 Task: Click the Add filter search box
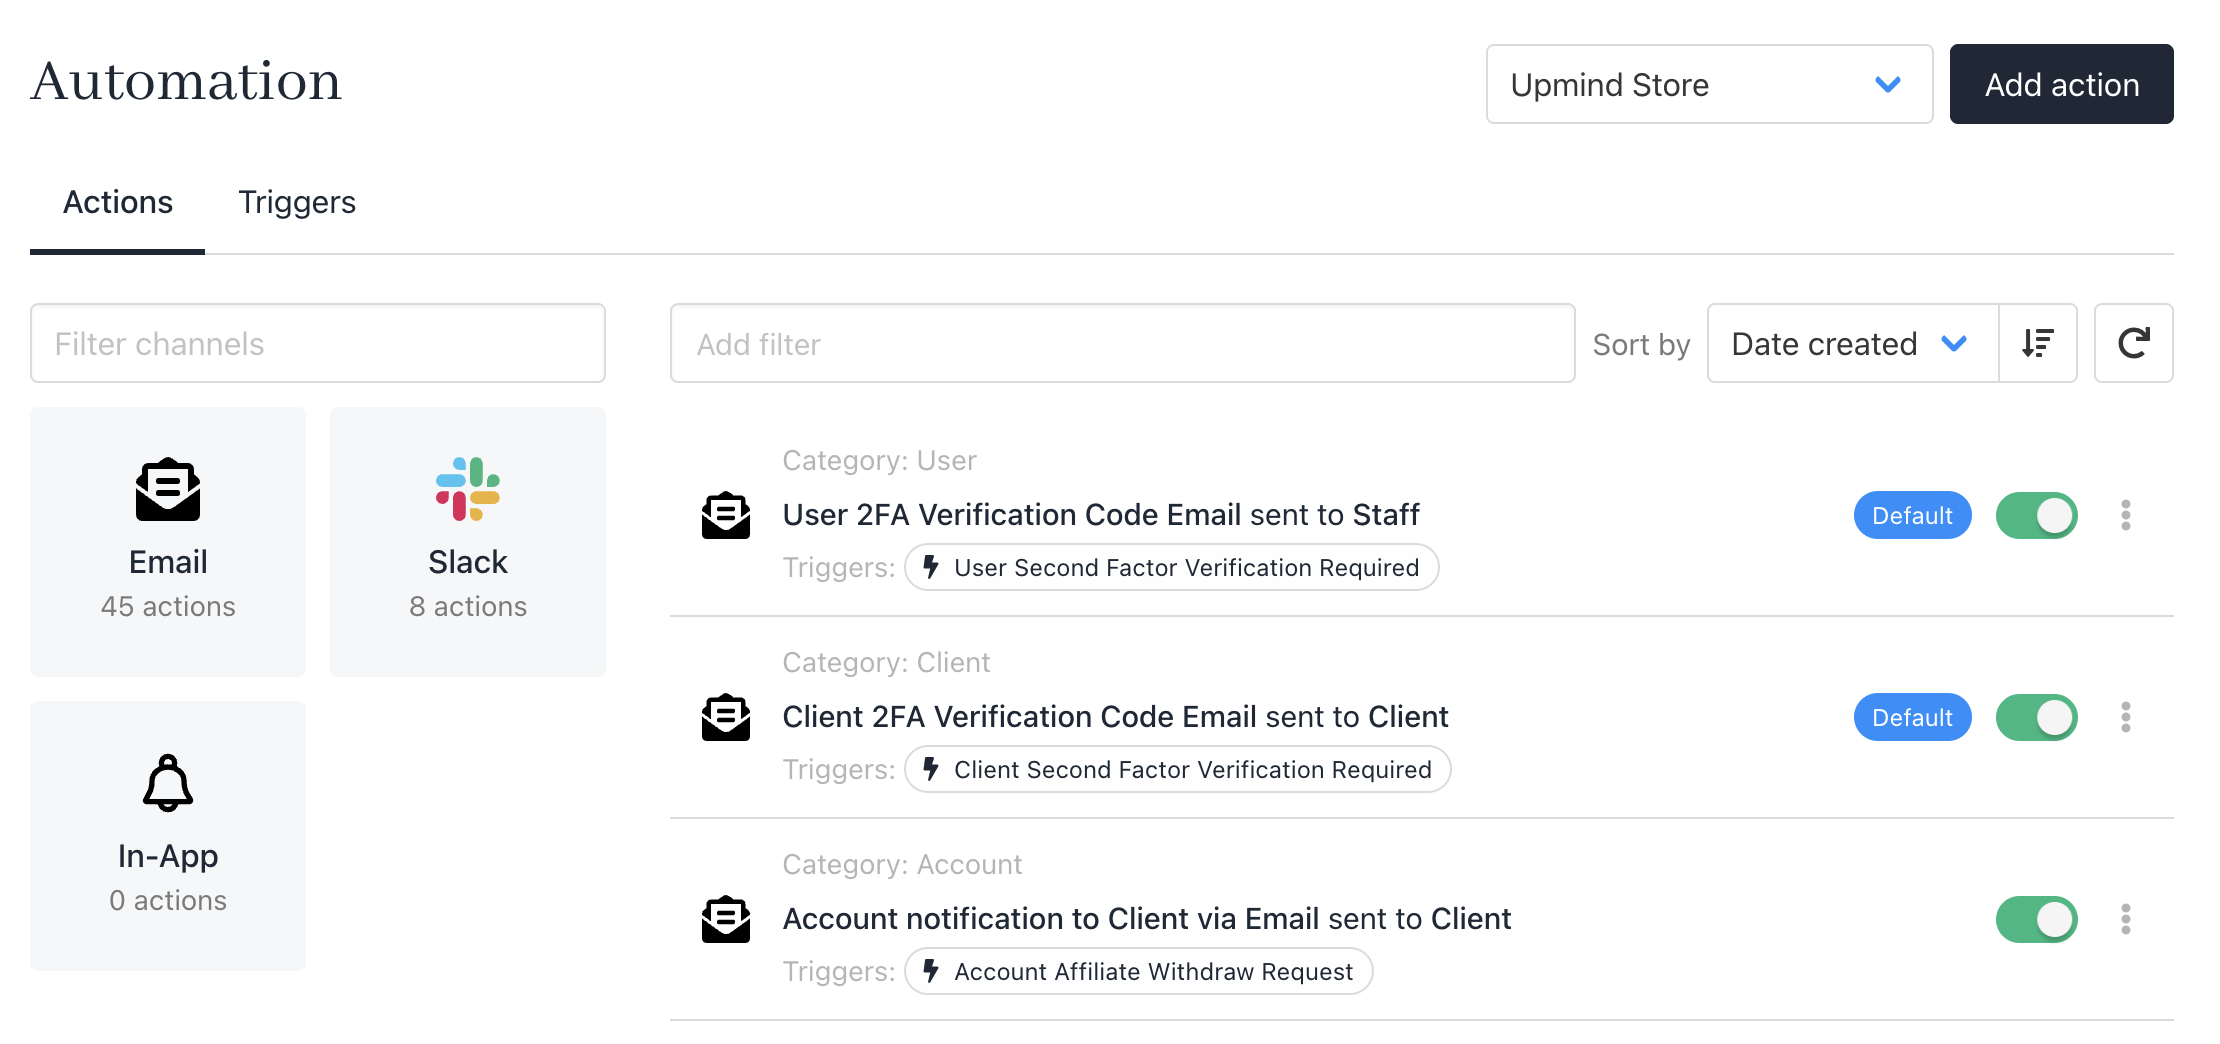point(1122,343)
